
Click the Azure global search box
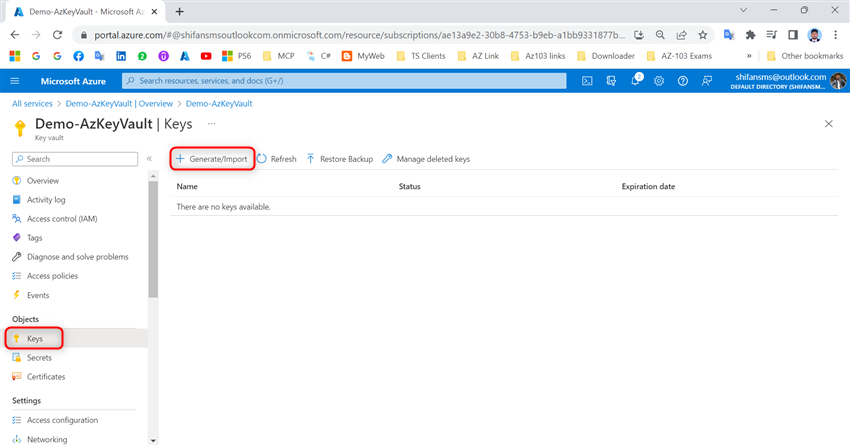344,81
